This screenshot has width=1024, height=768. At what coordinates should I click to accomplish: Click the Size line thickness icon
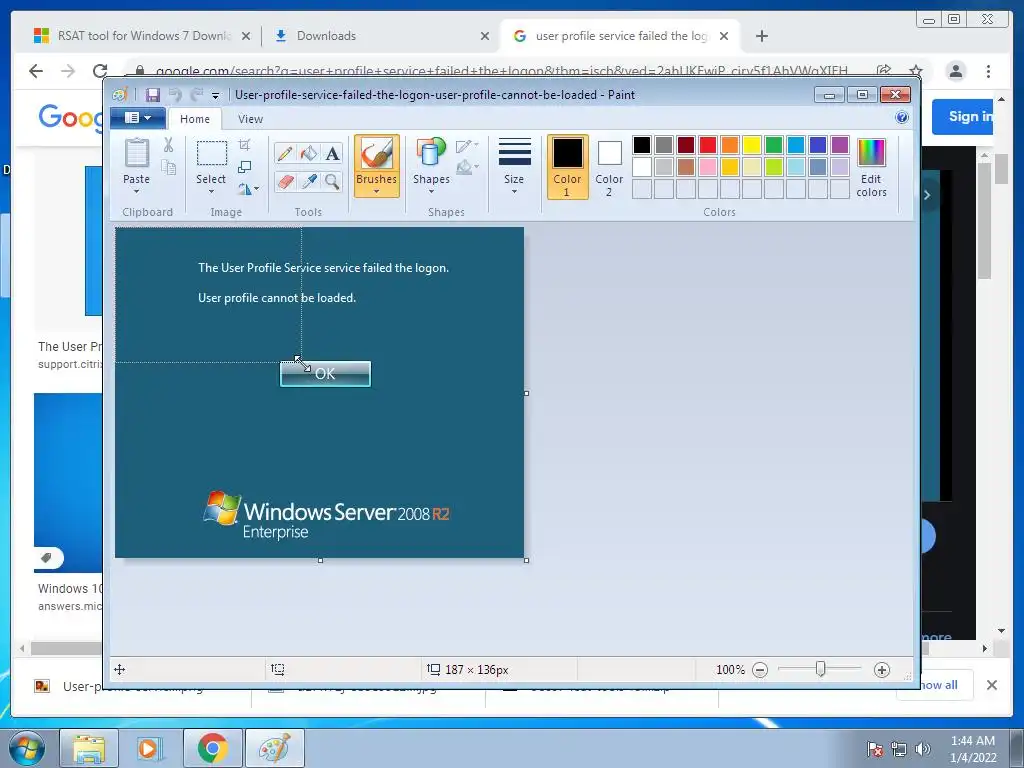click(x=515, y=152)
